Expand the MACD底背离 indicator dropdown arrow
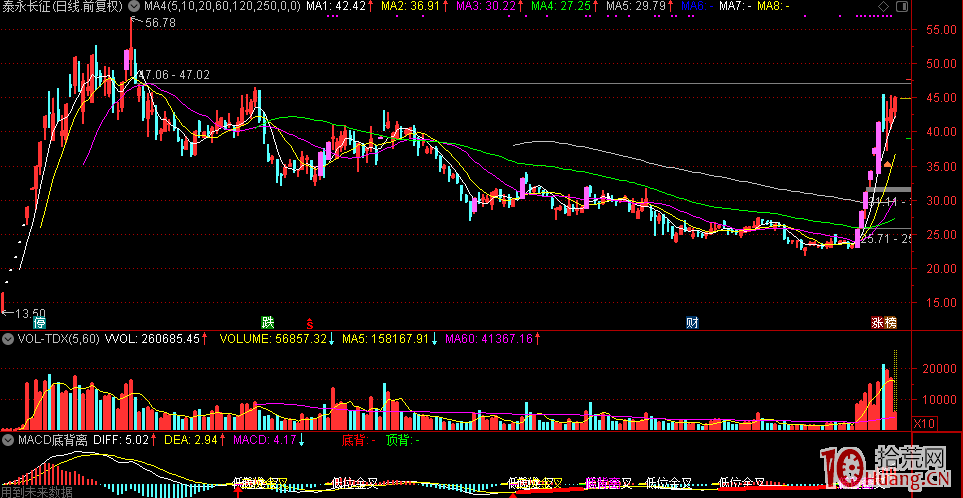 8,440
